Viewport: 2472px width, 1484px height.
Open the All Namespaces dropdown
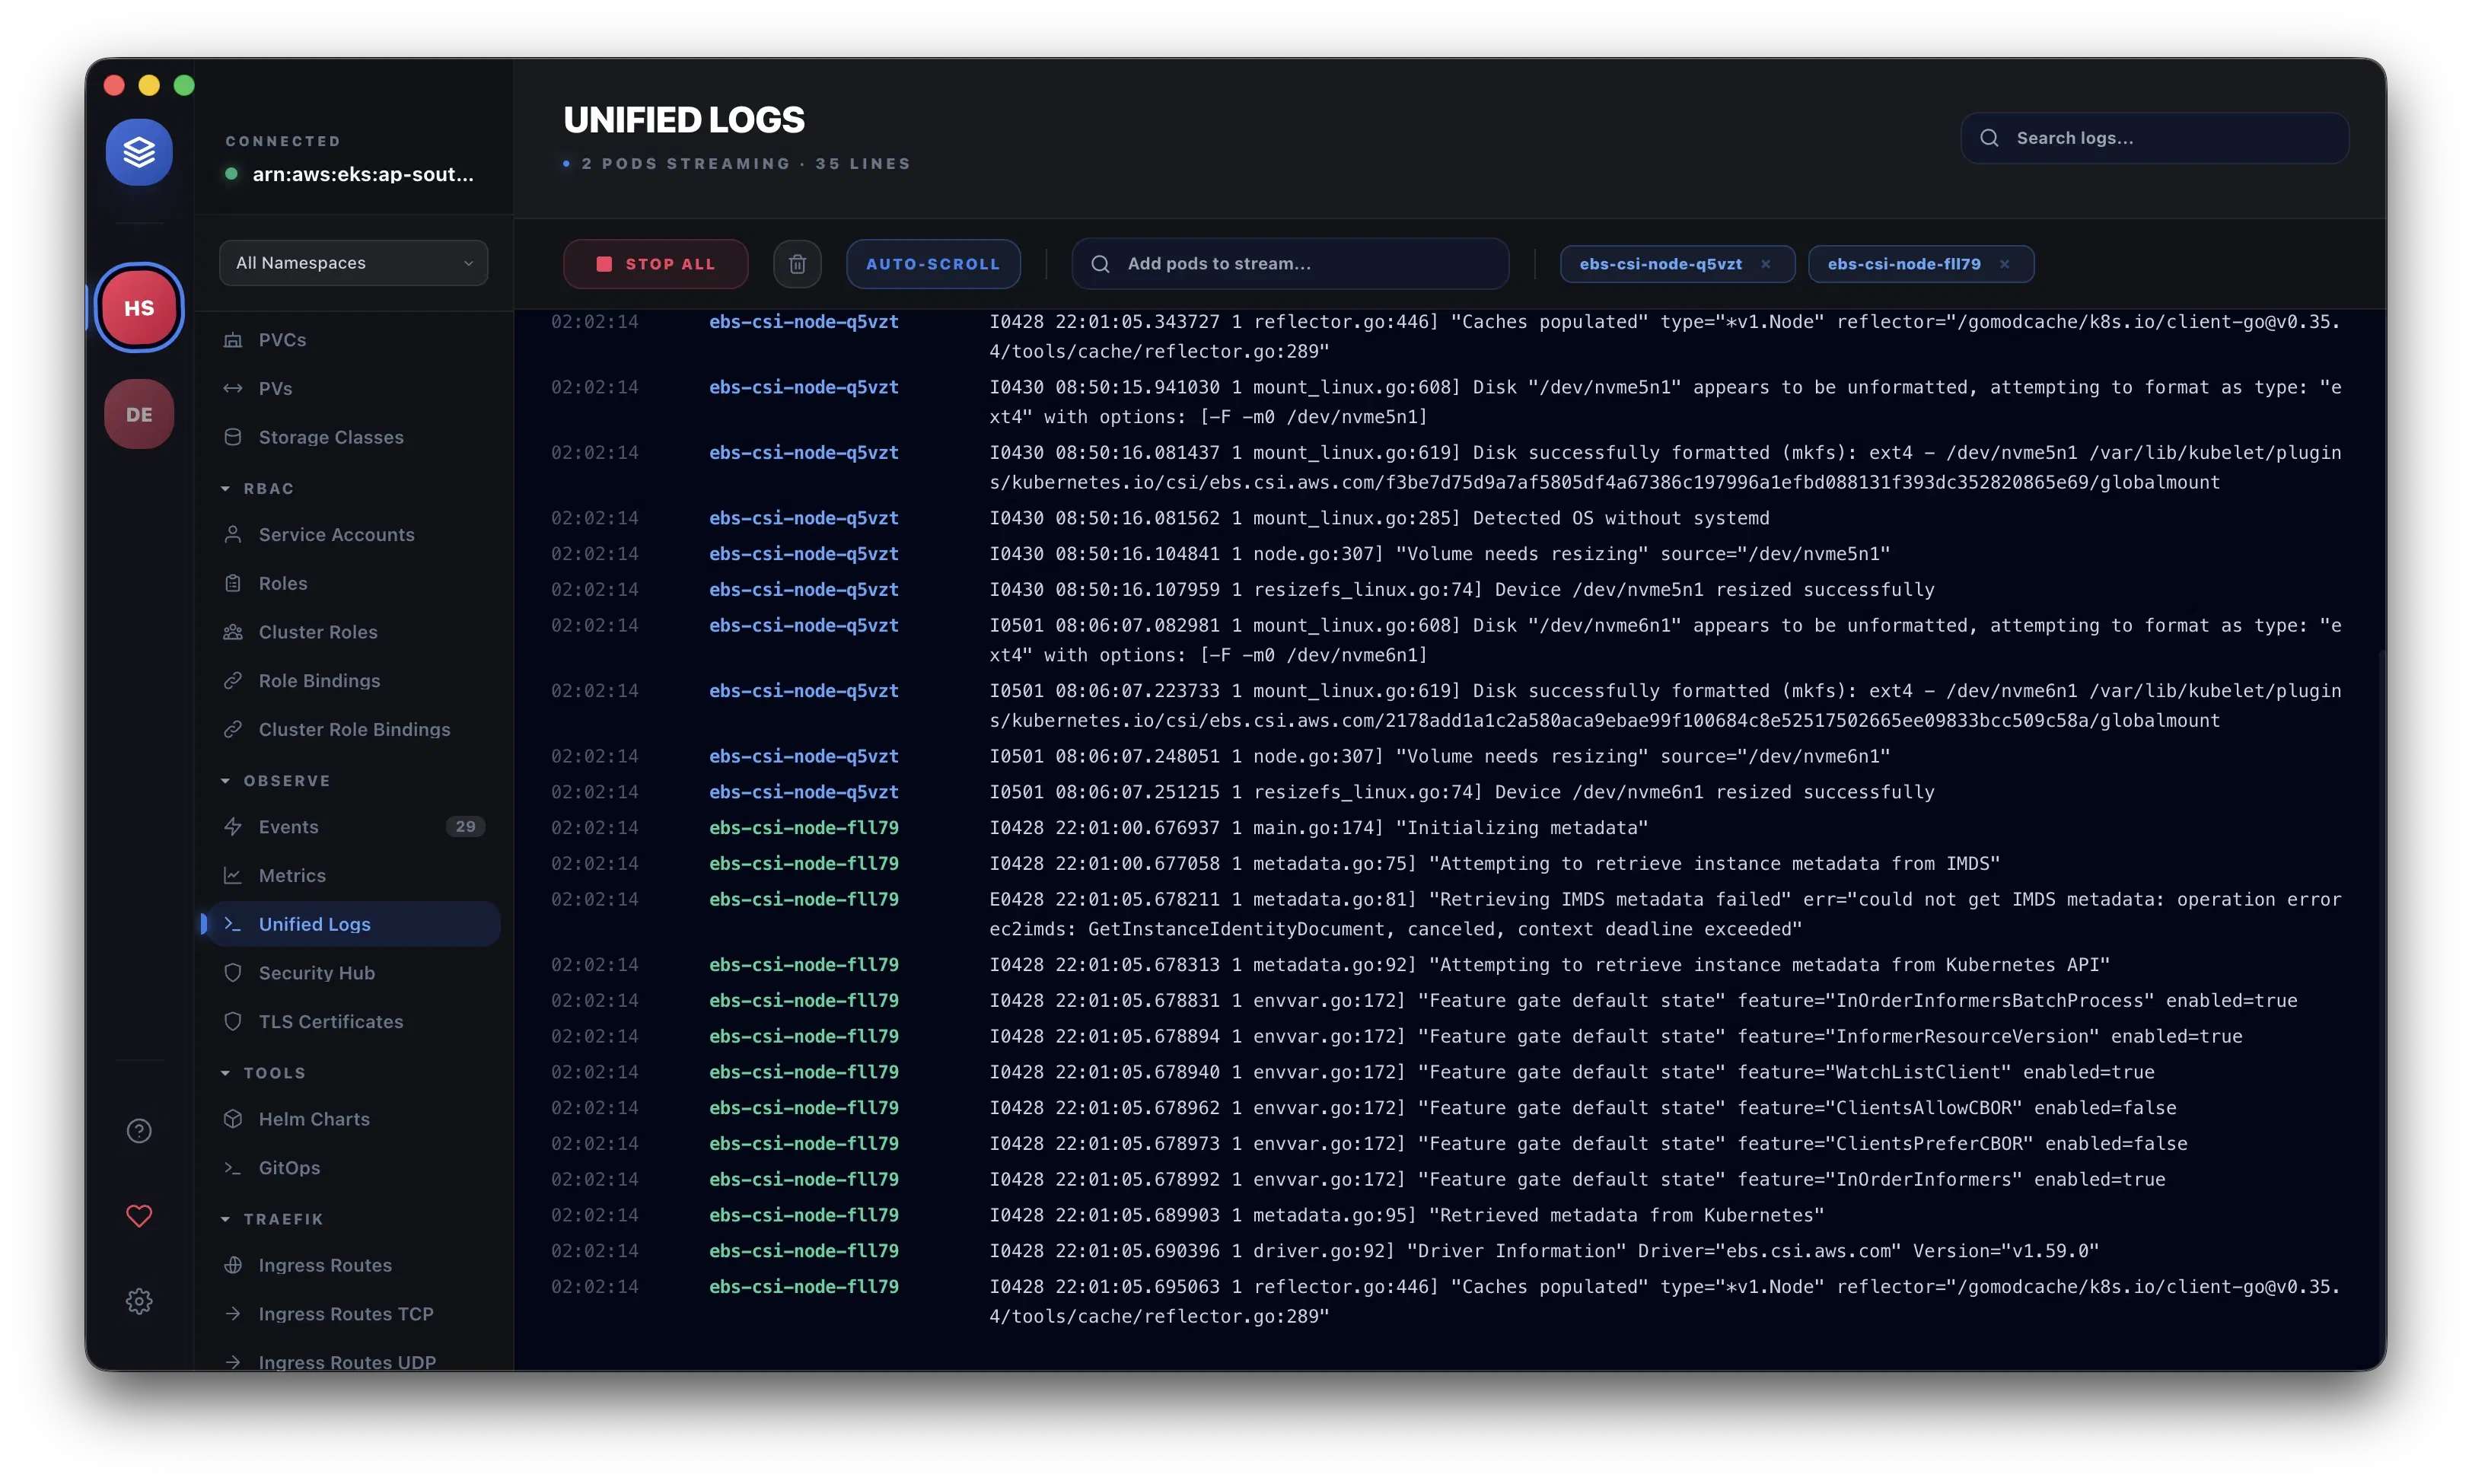point(353,263)
